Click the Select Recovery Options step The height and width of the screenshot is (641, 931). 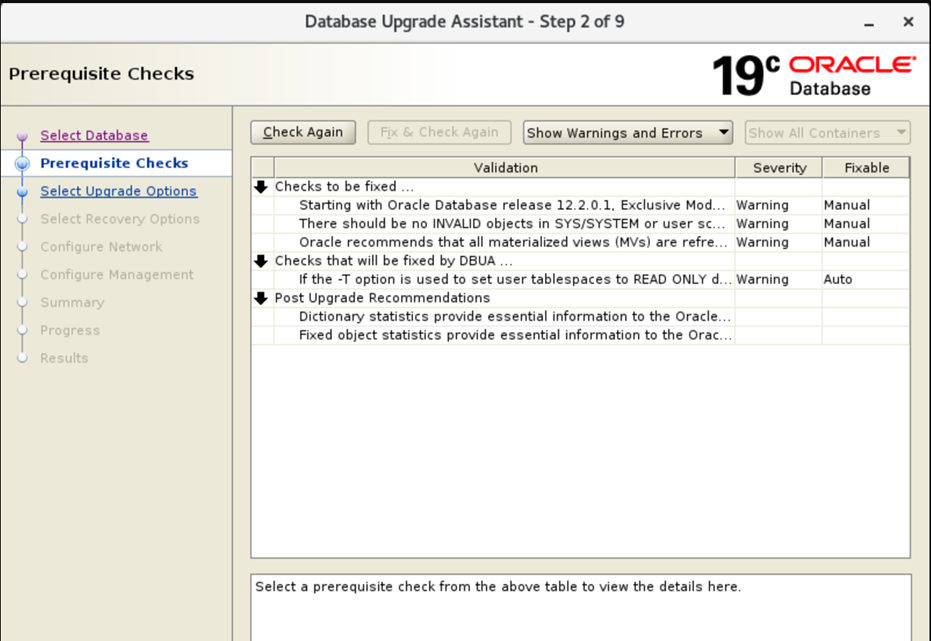click(120, 219)
